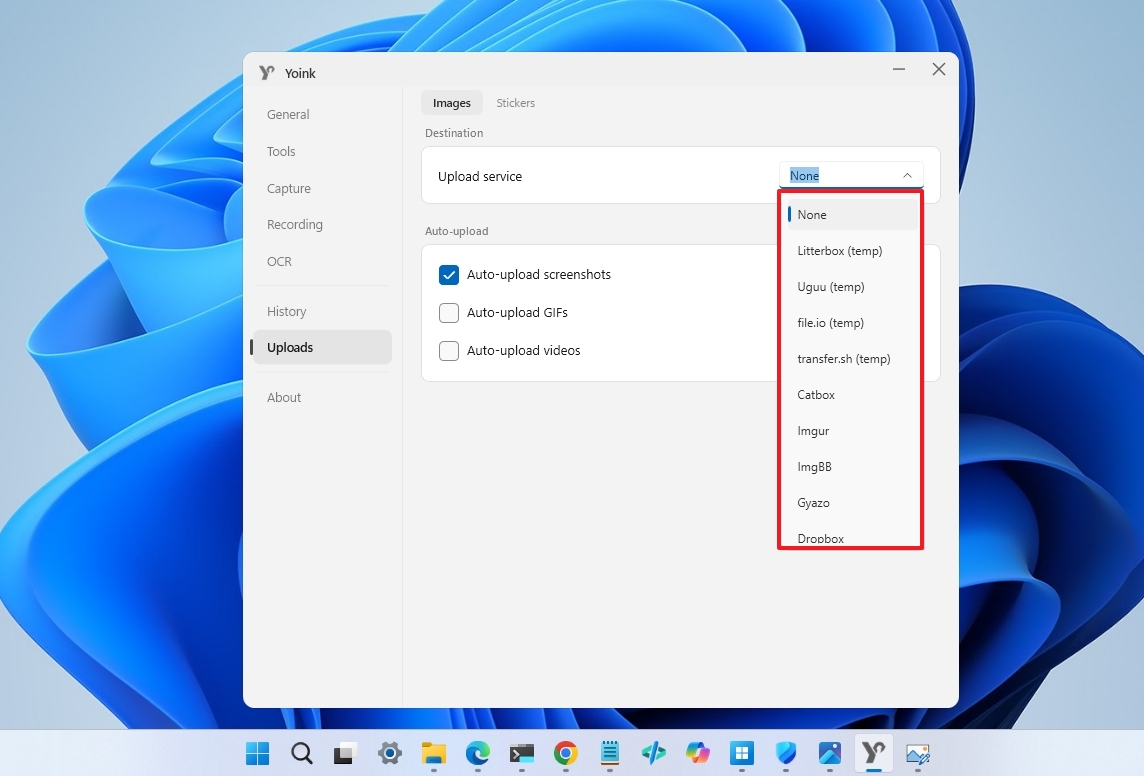1144x776 pixels.
Task: Open Microsoft Store from taskbar
Action: [x=742, y=753]
